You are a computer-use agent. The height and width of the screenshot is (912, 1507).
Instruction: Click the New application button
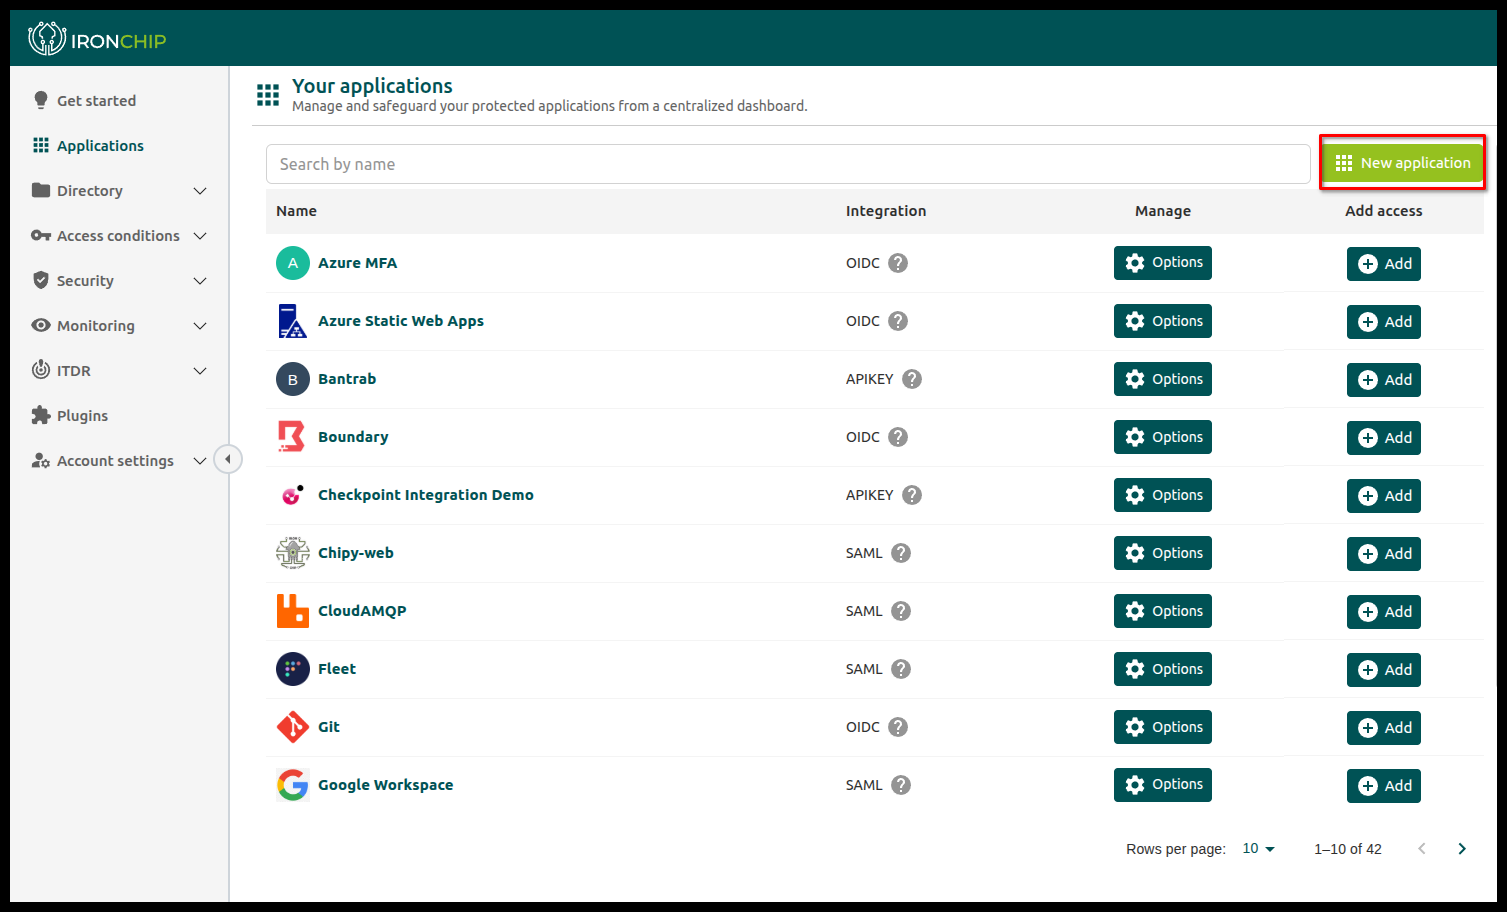[x=1402, y=163]
